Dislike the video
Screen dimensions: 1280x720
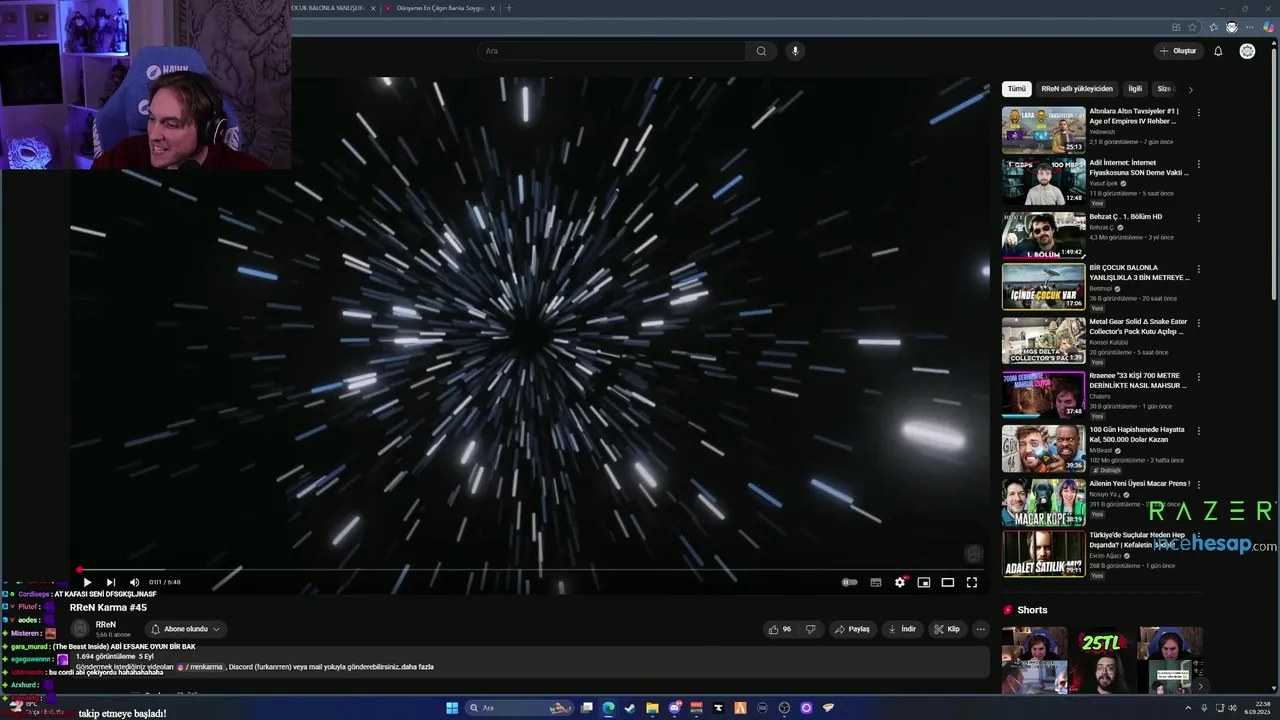tap(811, 629)
